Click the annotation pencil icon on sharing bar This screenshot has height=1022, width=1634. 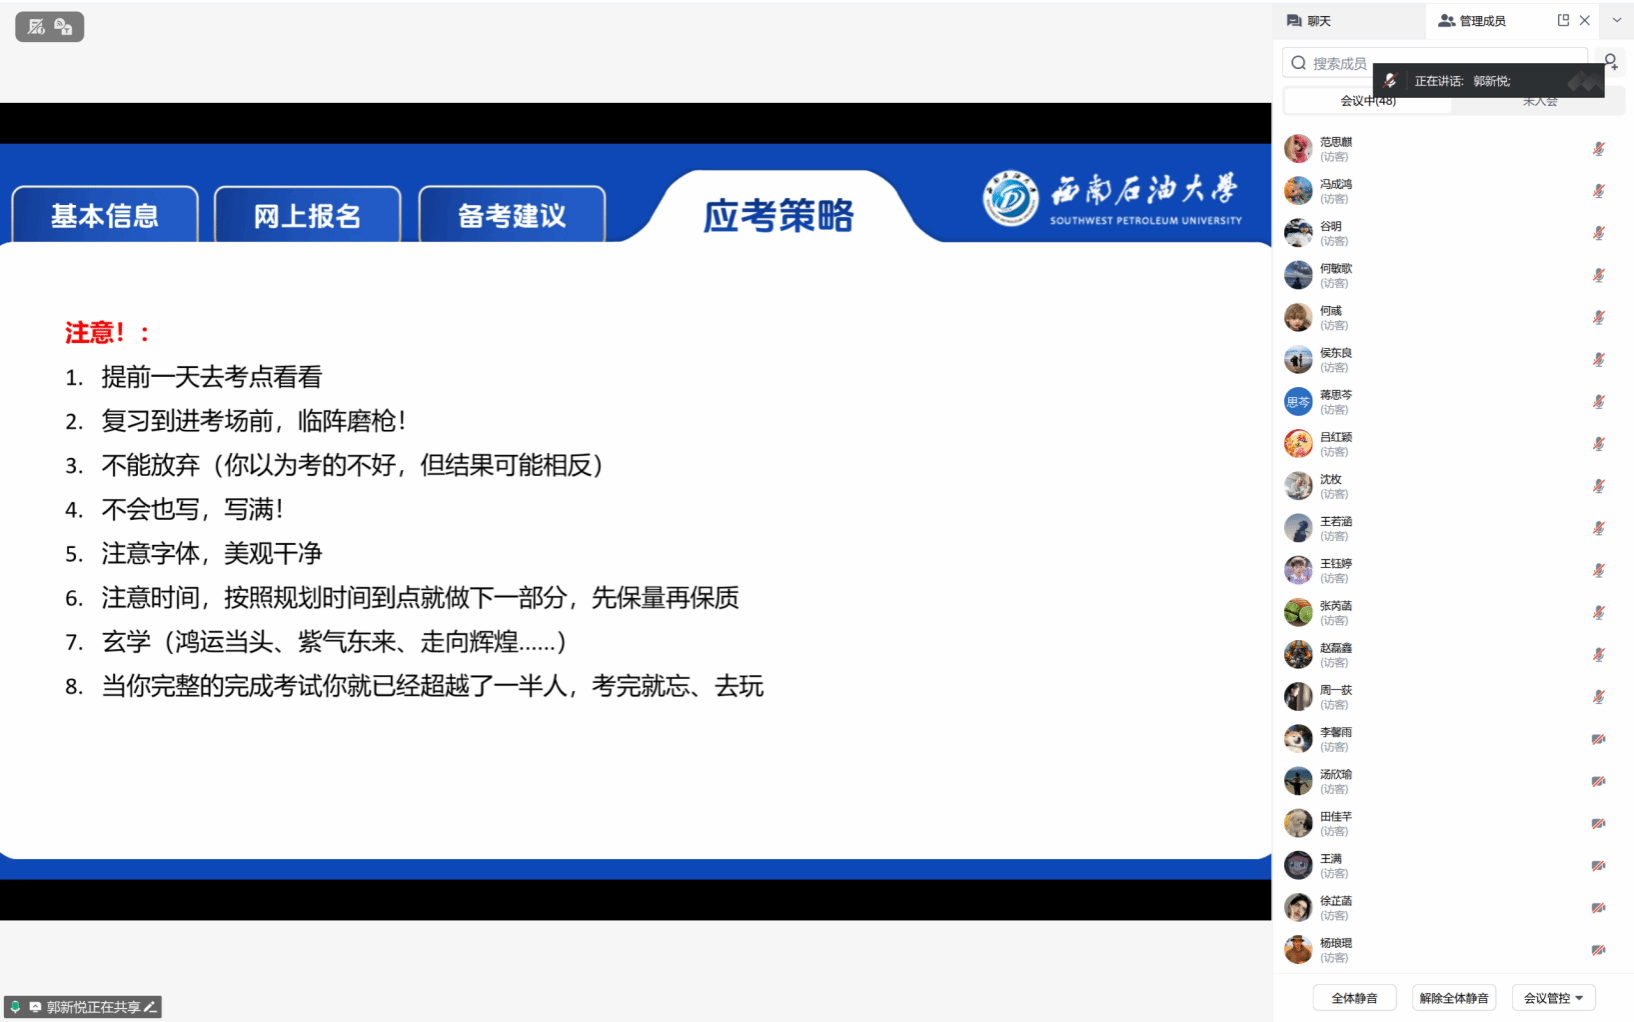150,1007
